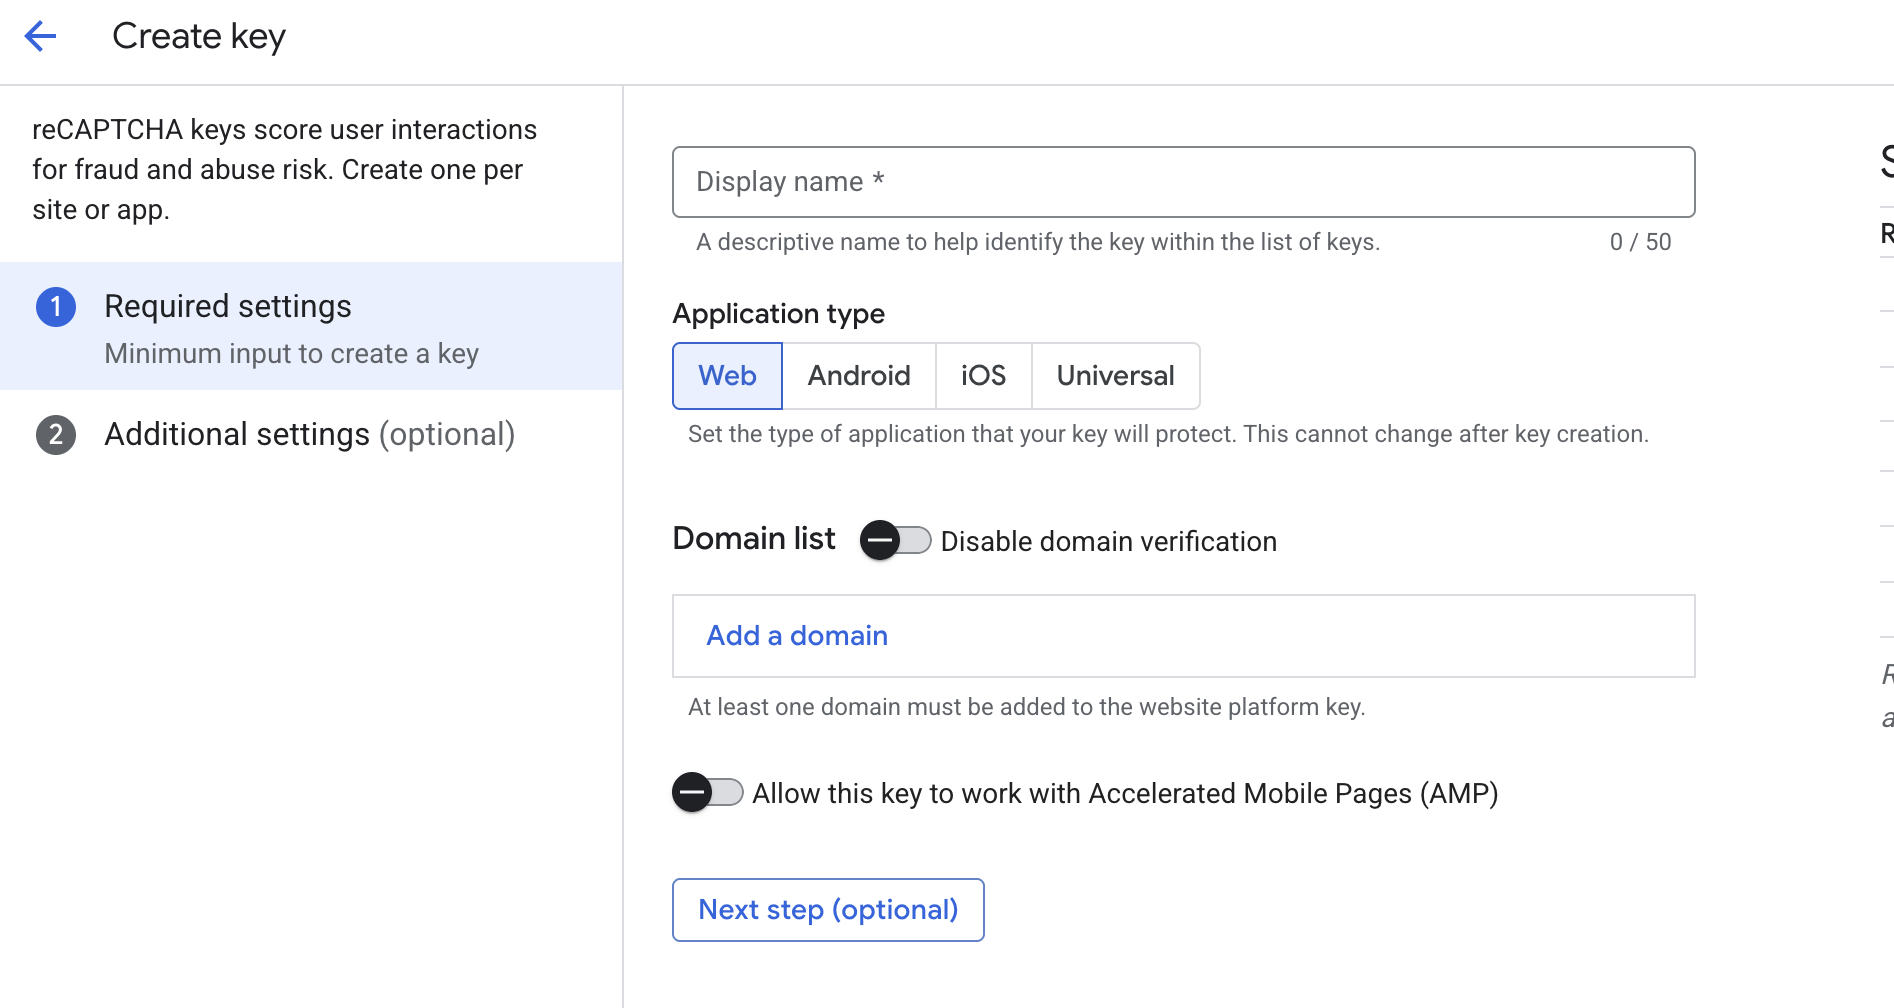The width and height of the screenshot is (1894, 1008).
Task: Select the Android application type
Action: pyautogui.click(x=859, y=376)
